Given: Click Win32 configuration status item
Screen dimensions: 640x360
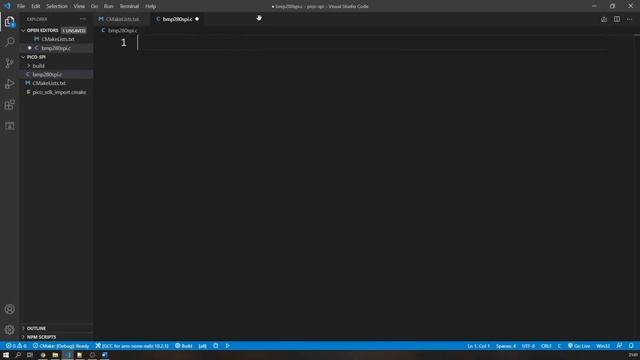Looking at the screenshot, I should [603, 346].
